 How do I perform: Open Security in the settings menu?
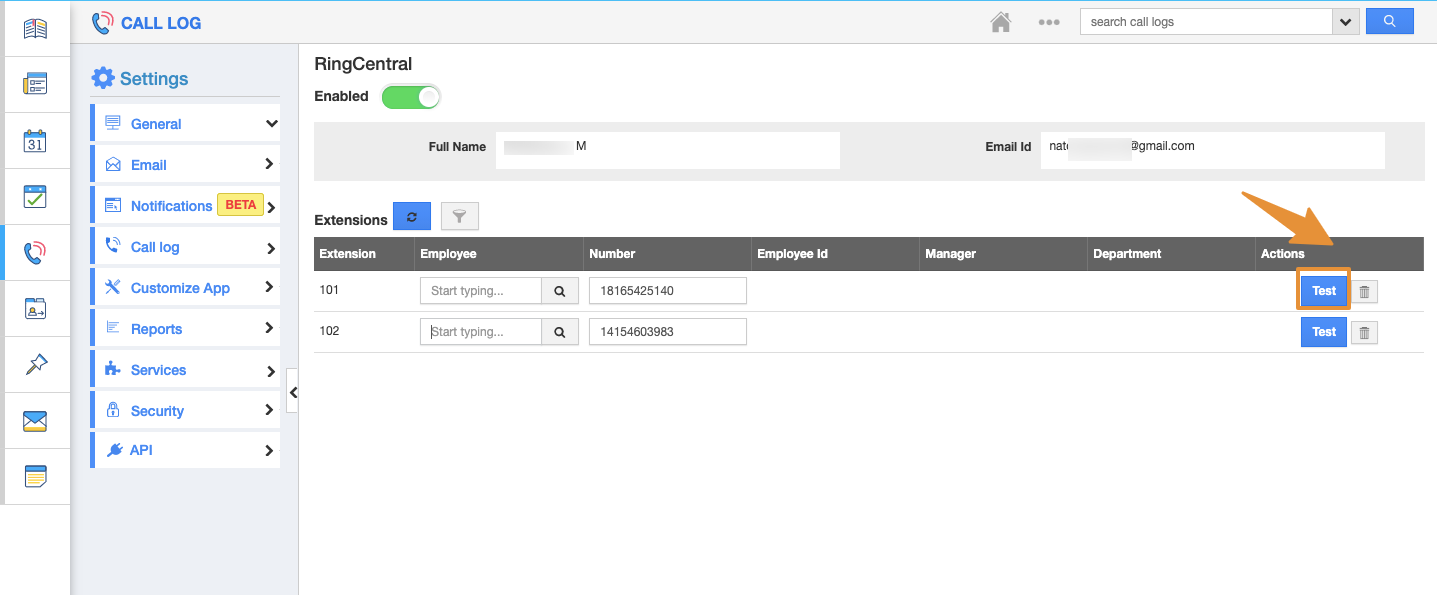[x=157, y=411]
